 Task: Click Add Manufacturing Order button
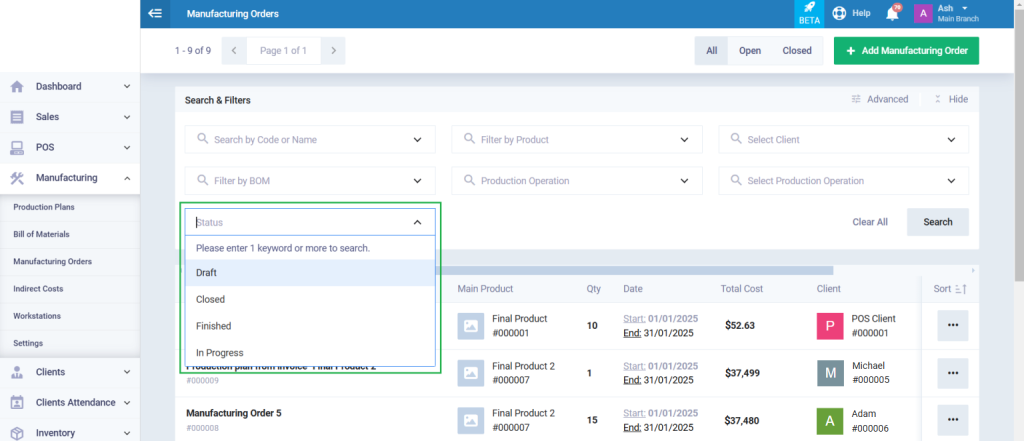point(906,50)
